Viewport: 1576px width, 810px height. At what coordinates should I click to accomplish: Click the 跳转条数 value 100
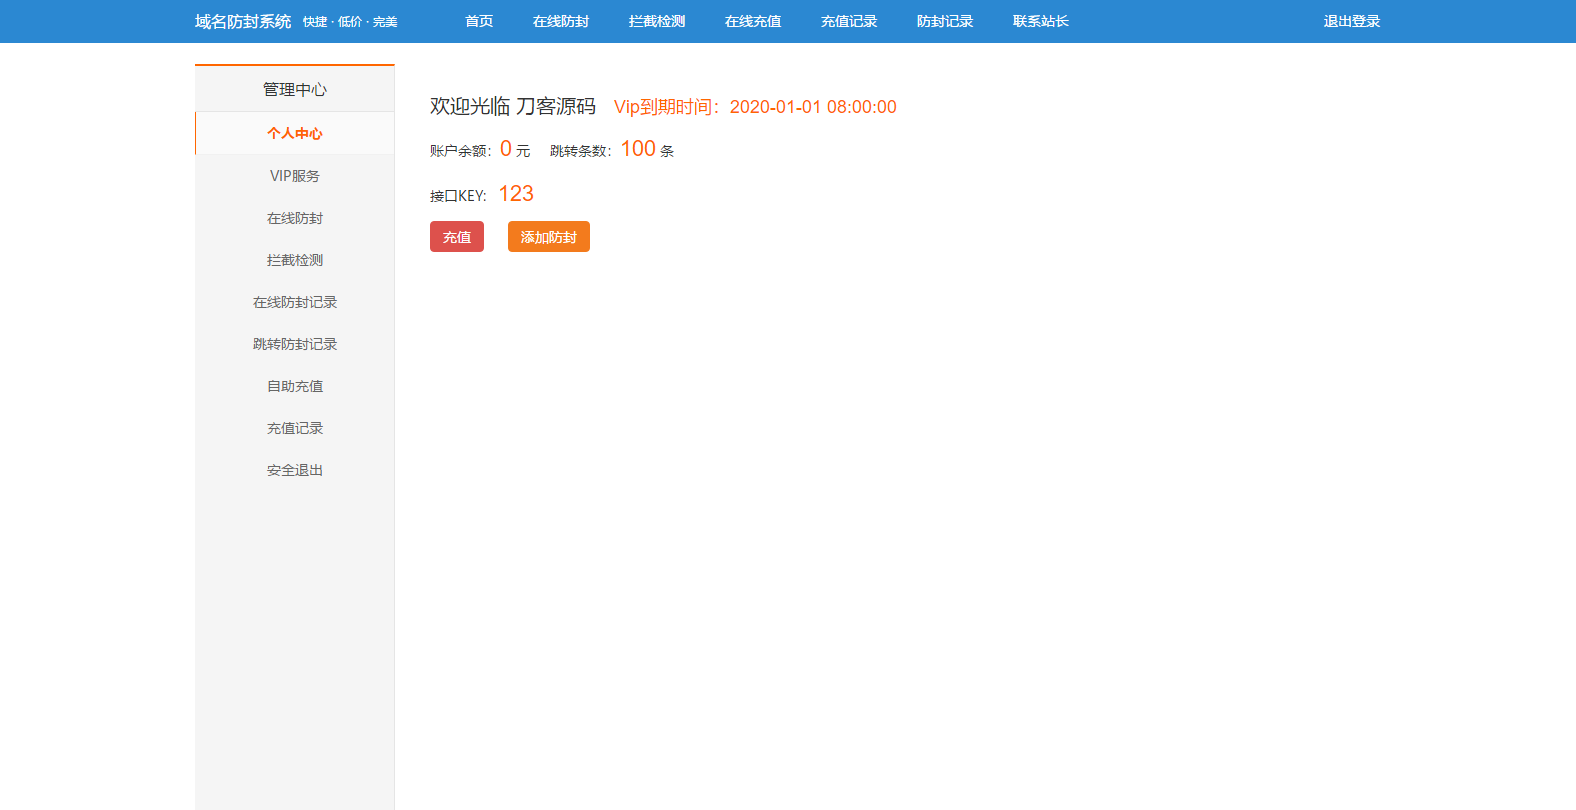638,149
